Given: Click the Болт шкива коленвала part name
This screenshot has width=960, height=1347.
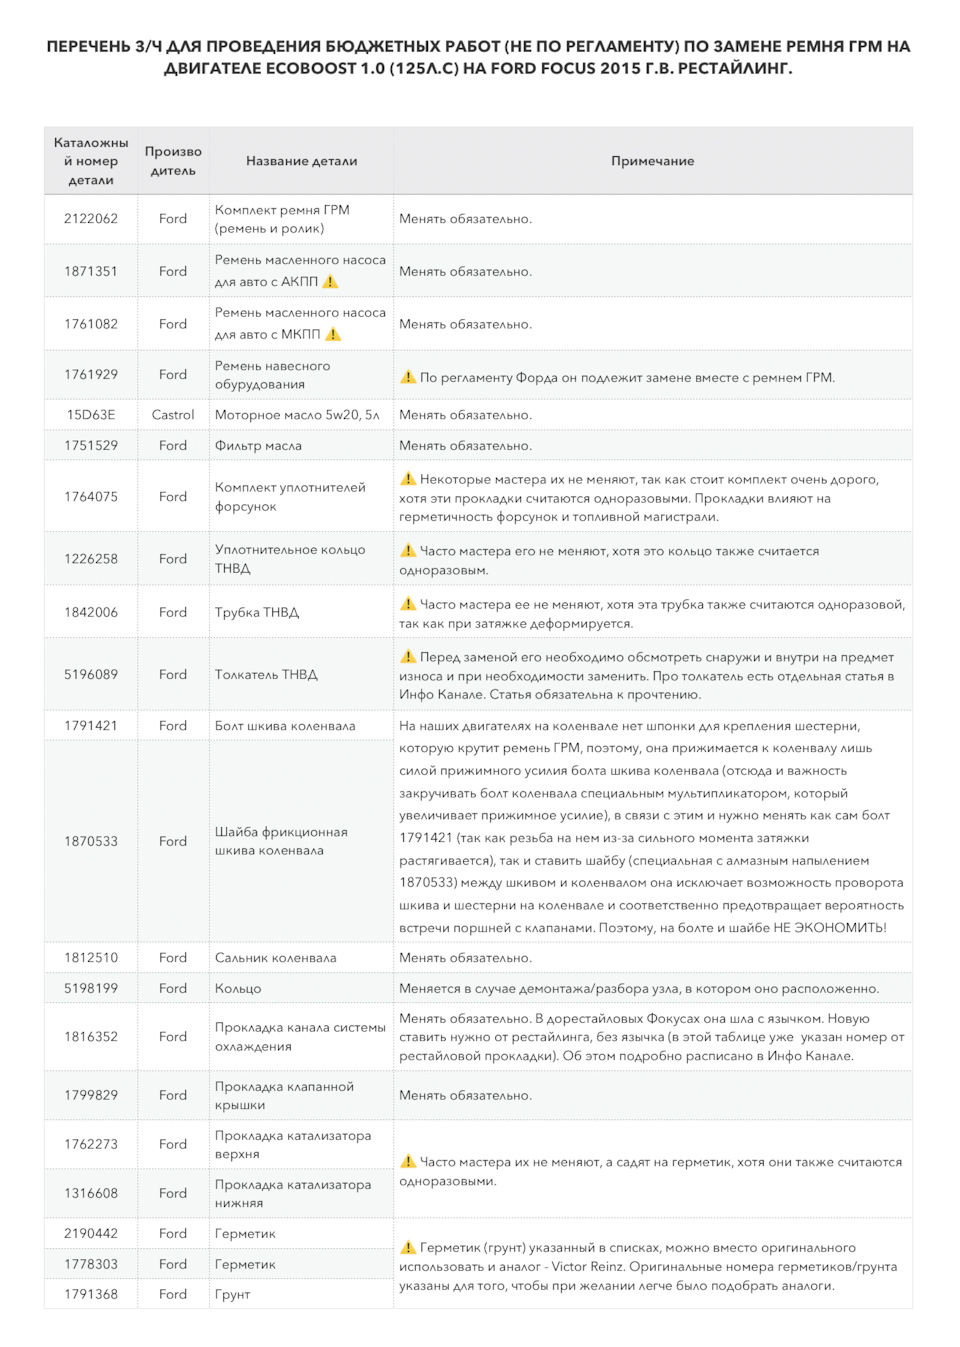Looking at the screenshot, I should coord(285,726).
